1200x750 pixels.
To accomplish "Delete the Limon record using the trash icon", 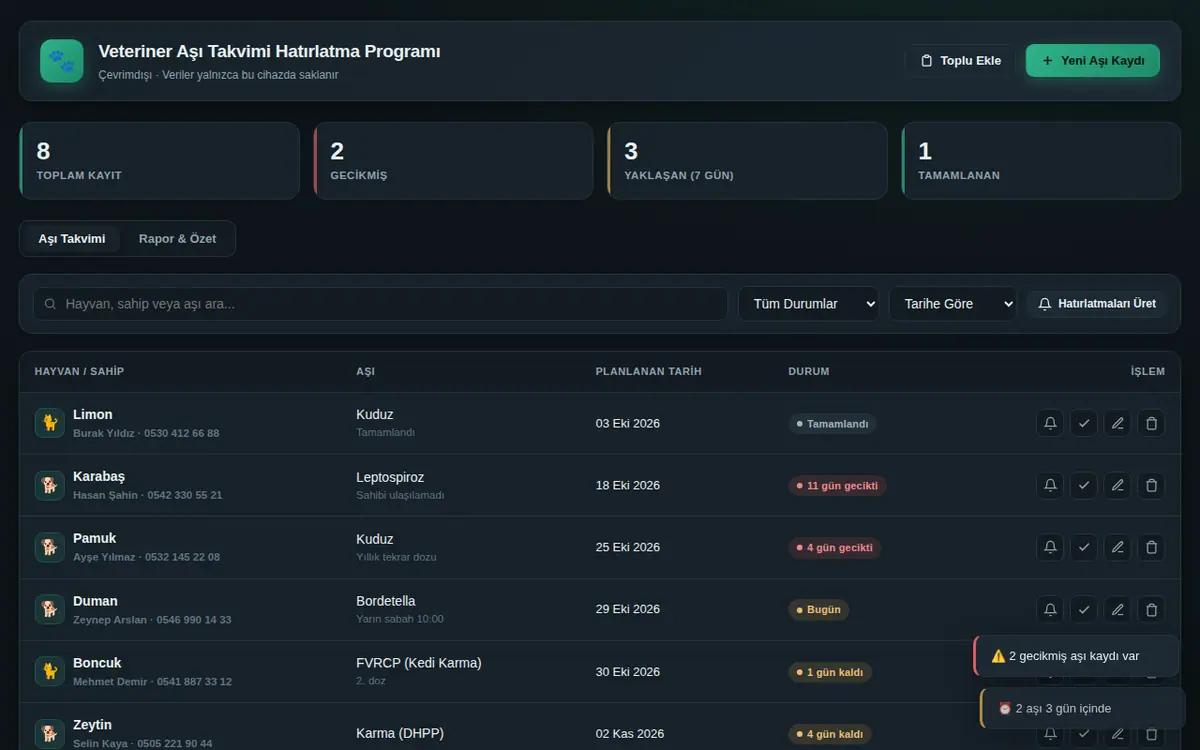I will [x=1151, y=423].
